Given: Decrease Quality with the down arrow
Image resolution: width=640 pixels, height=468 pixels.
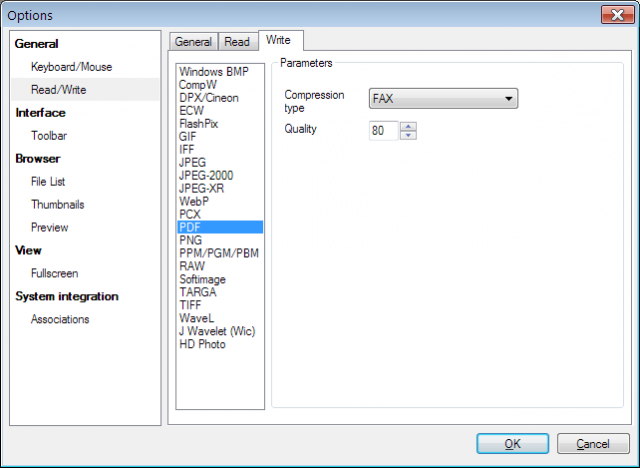Looking at the screenshot, I should [408, 135].
